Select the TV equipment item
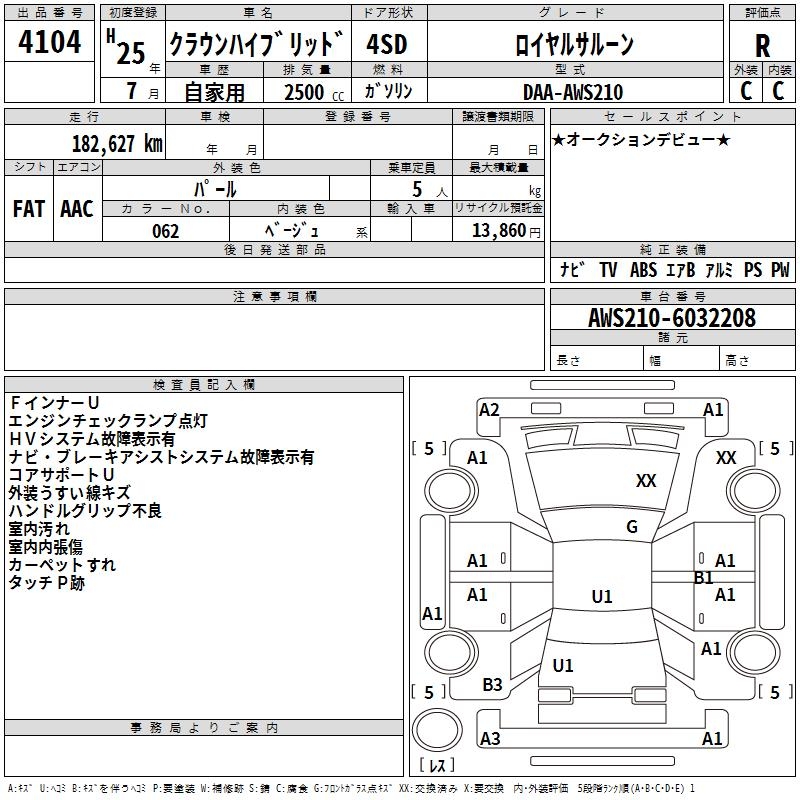 click(x=608, y=269)
